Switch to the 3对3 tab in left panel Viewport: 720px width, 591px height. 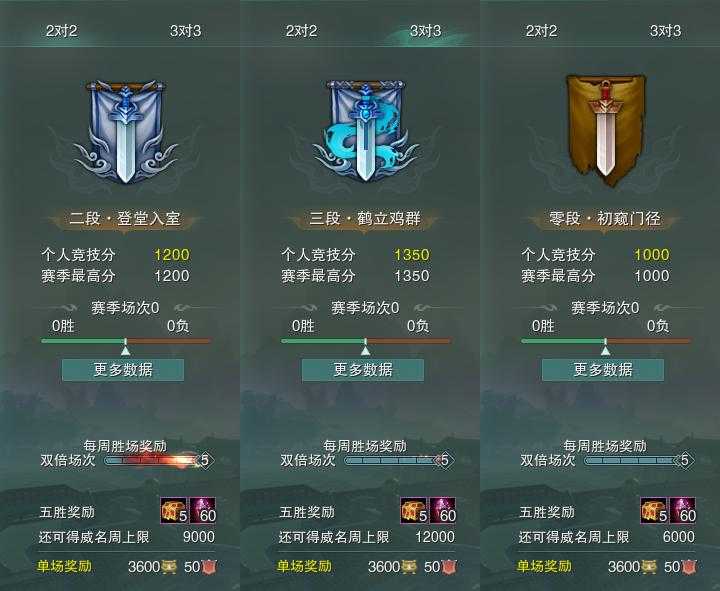tap(186, 31)
